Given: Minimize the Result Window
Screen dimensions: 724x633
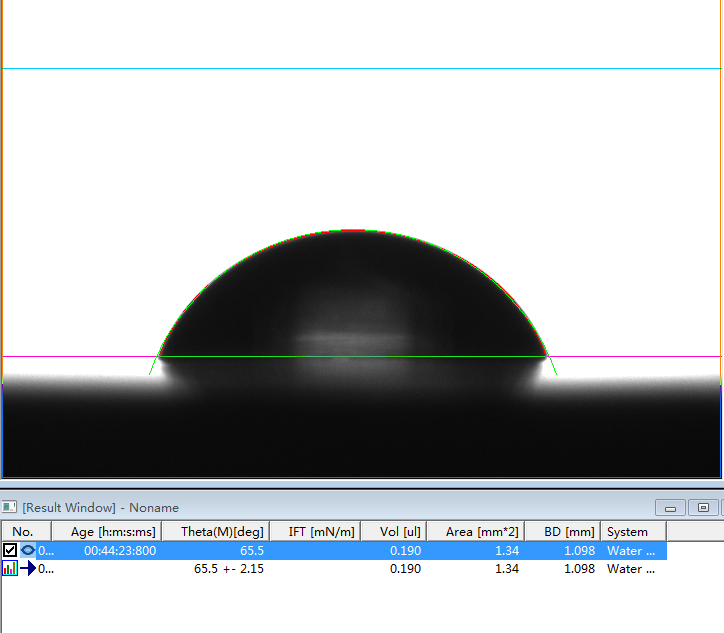Looking at the screenshot, I should coord(669,508).
